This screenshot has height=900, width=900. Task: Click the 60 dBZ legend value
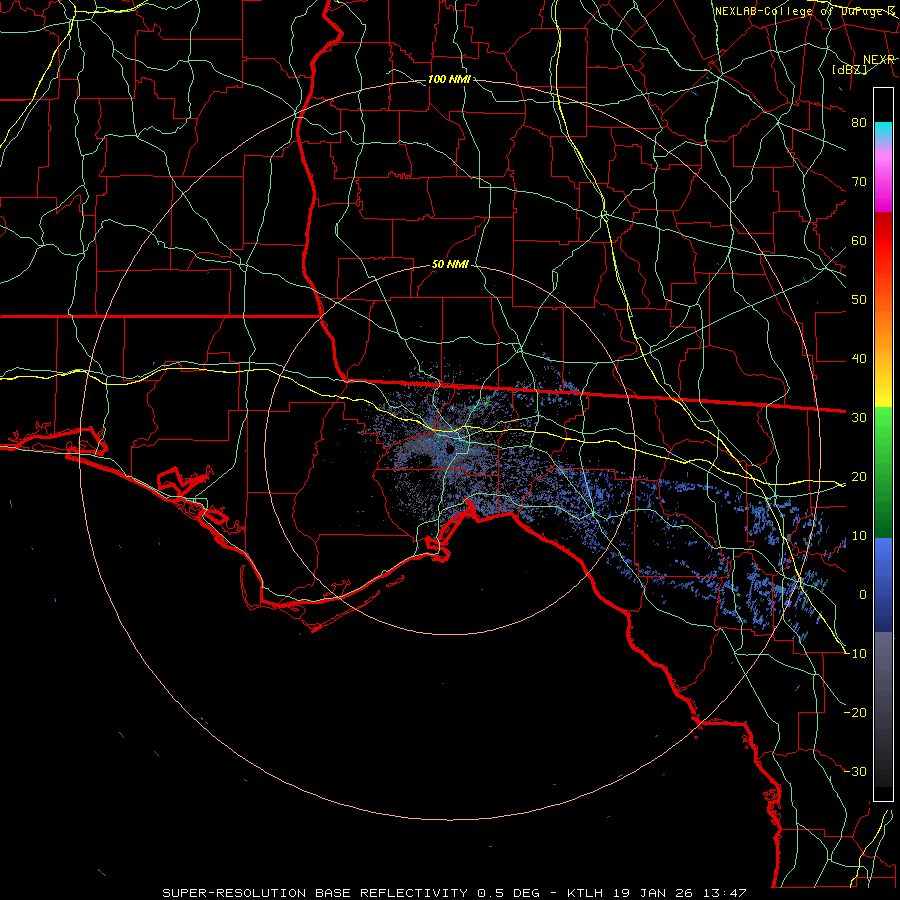click(859, 241)
